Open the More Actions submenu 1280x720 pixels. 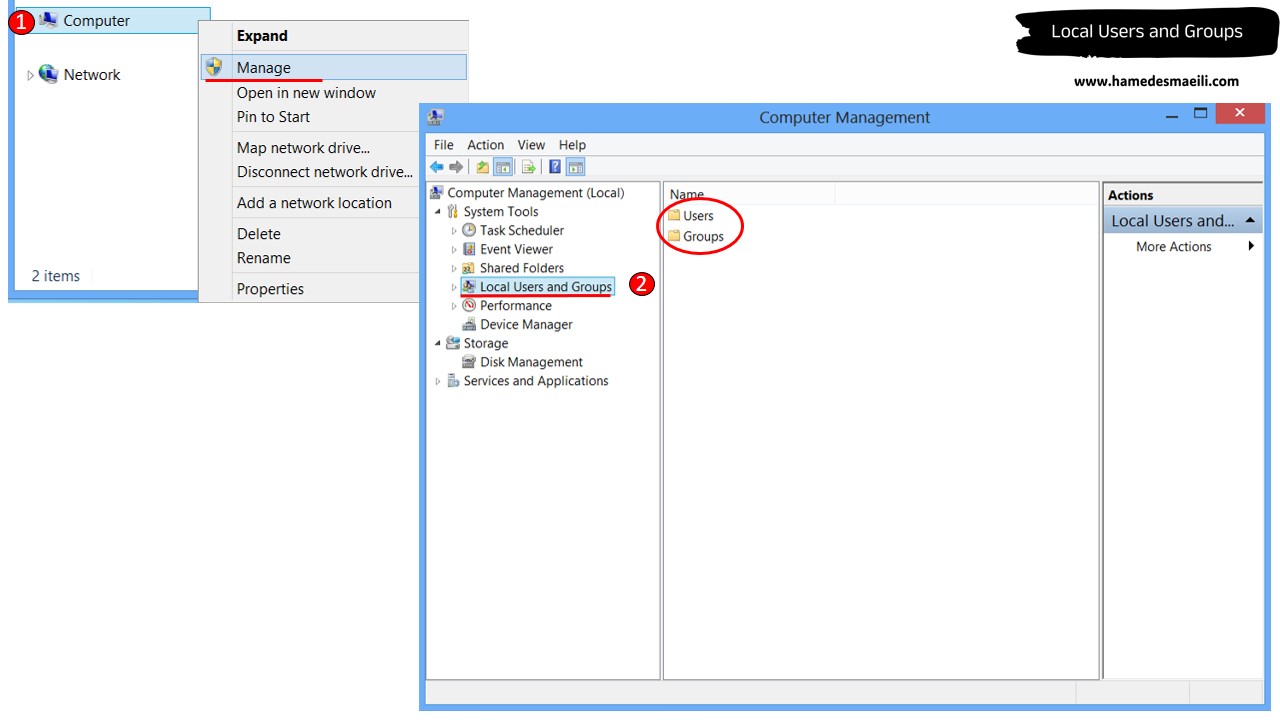coord(1183,247)
